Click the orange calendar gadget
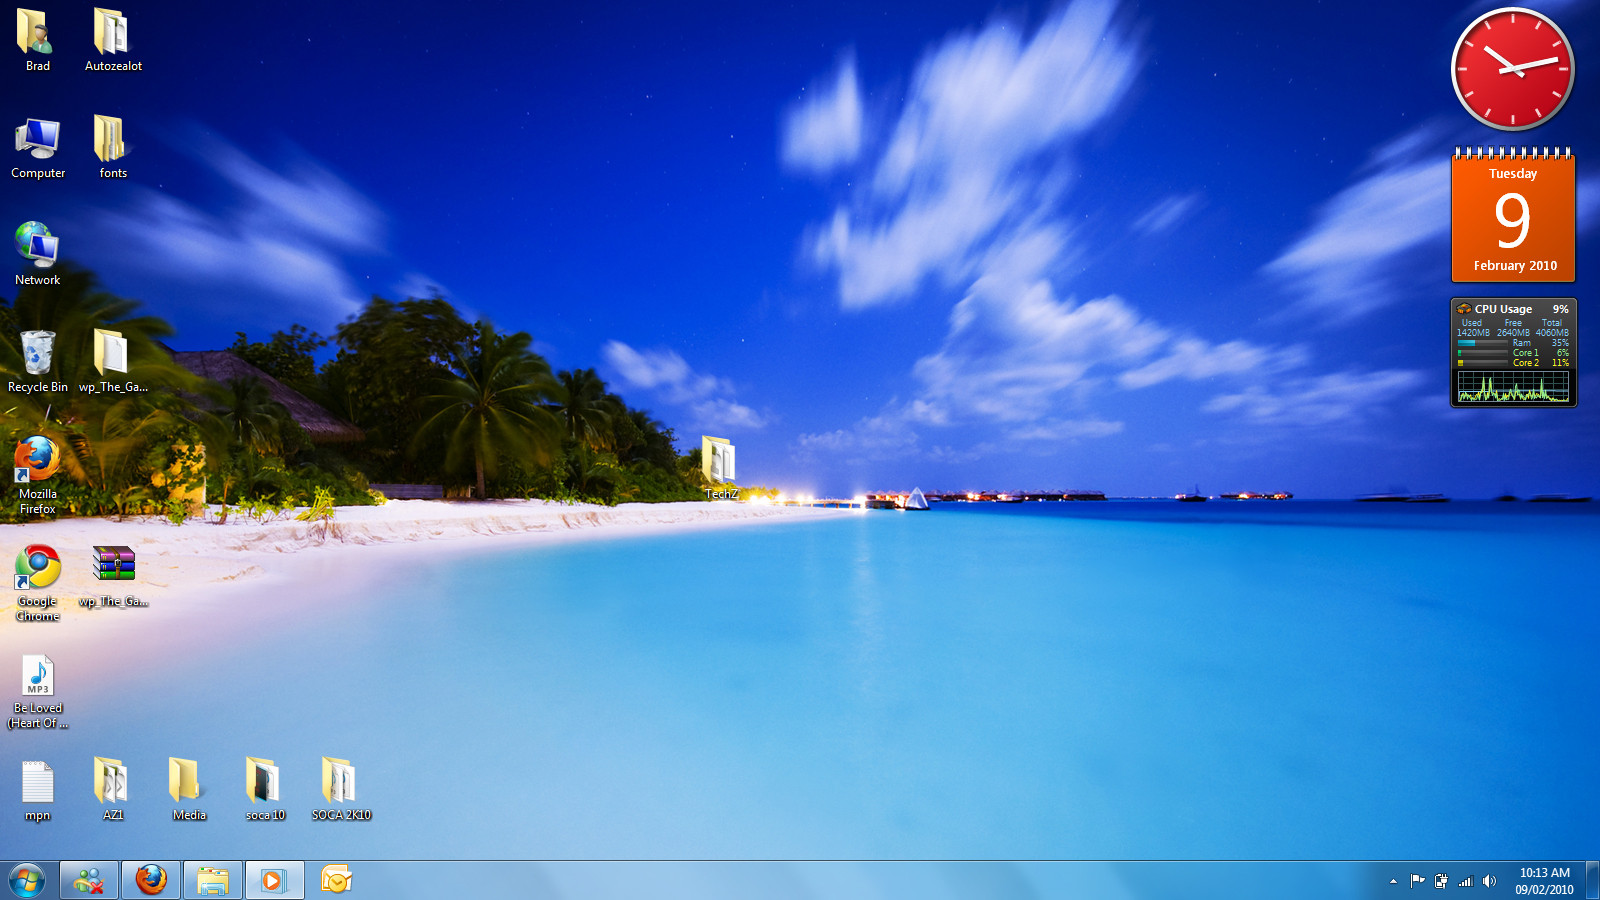Viewport: 1600px width, 900px height. point(1513,217)
